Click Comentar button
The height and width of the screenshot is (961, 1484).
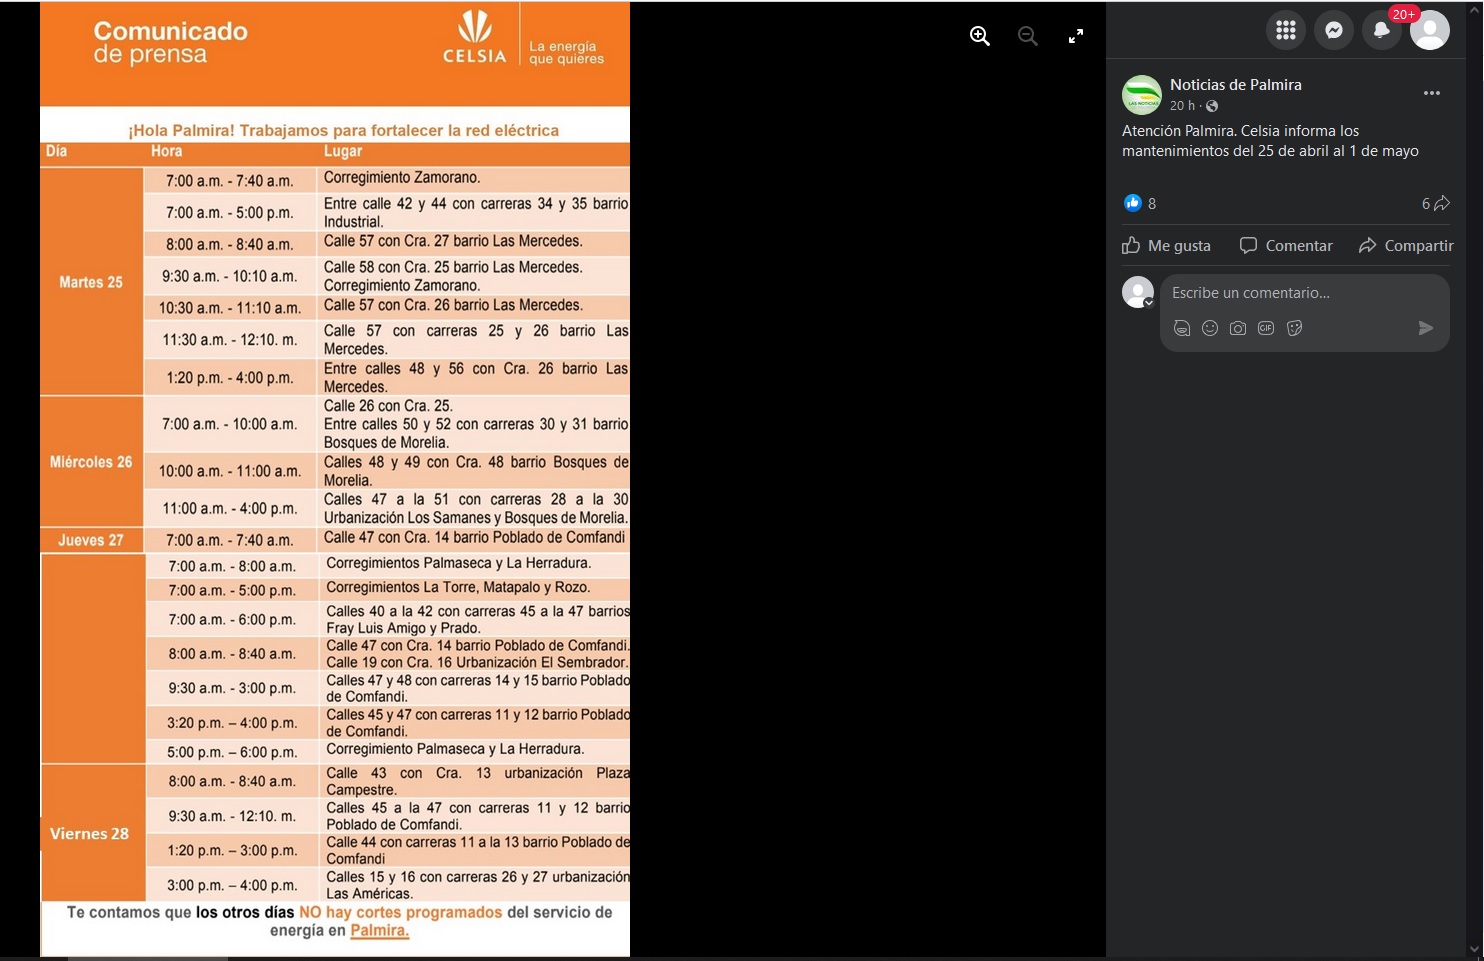tap(1286, 245)
